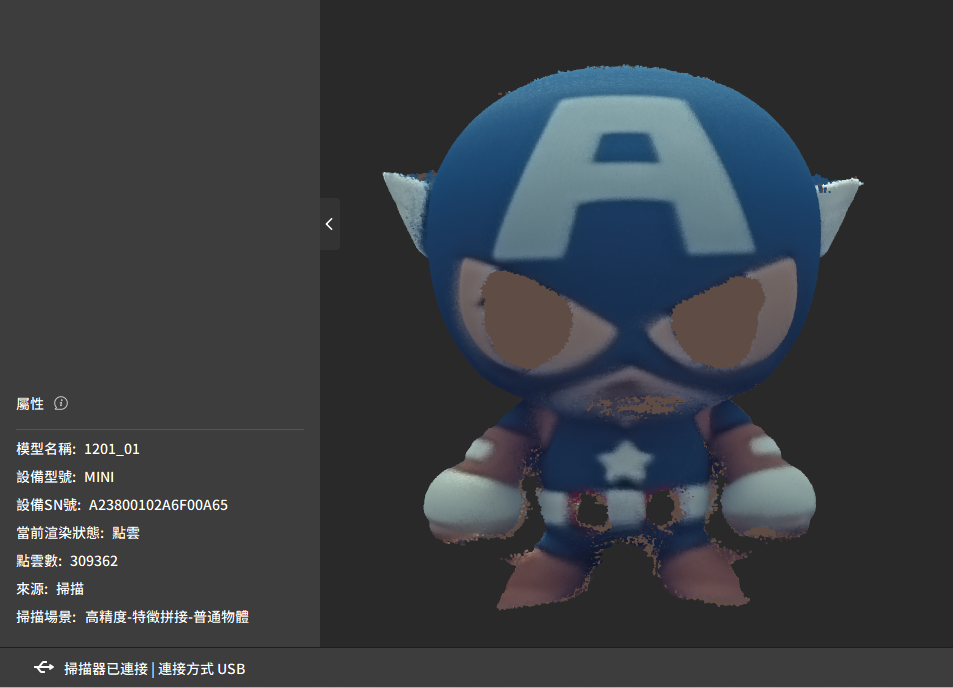Select the 掃描場景: 高精度-特徵拼接-普通物體 line
953x688 pixels.
(132, 617)
